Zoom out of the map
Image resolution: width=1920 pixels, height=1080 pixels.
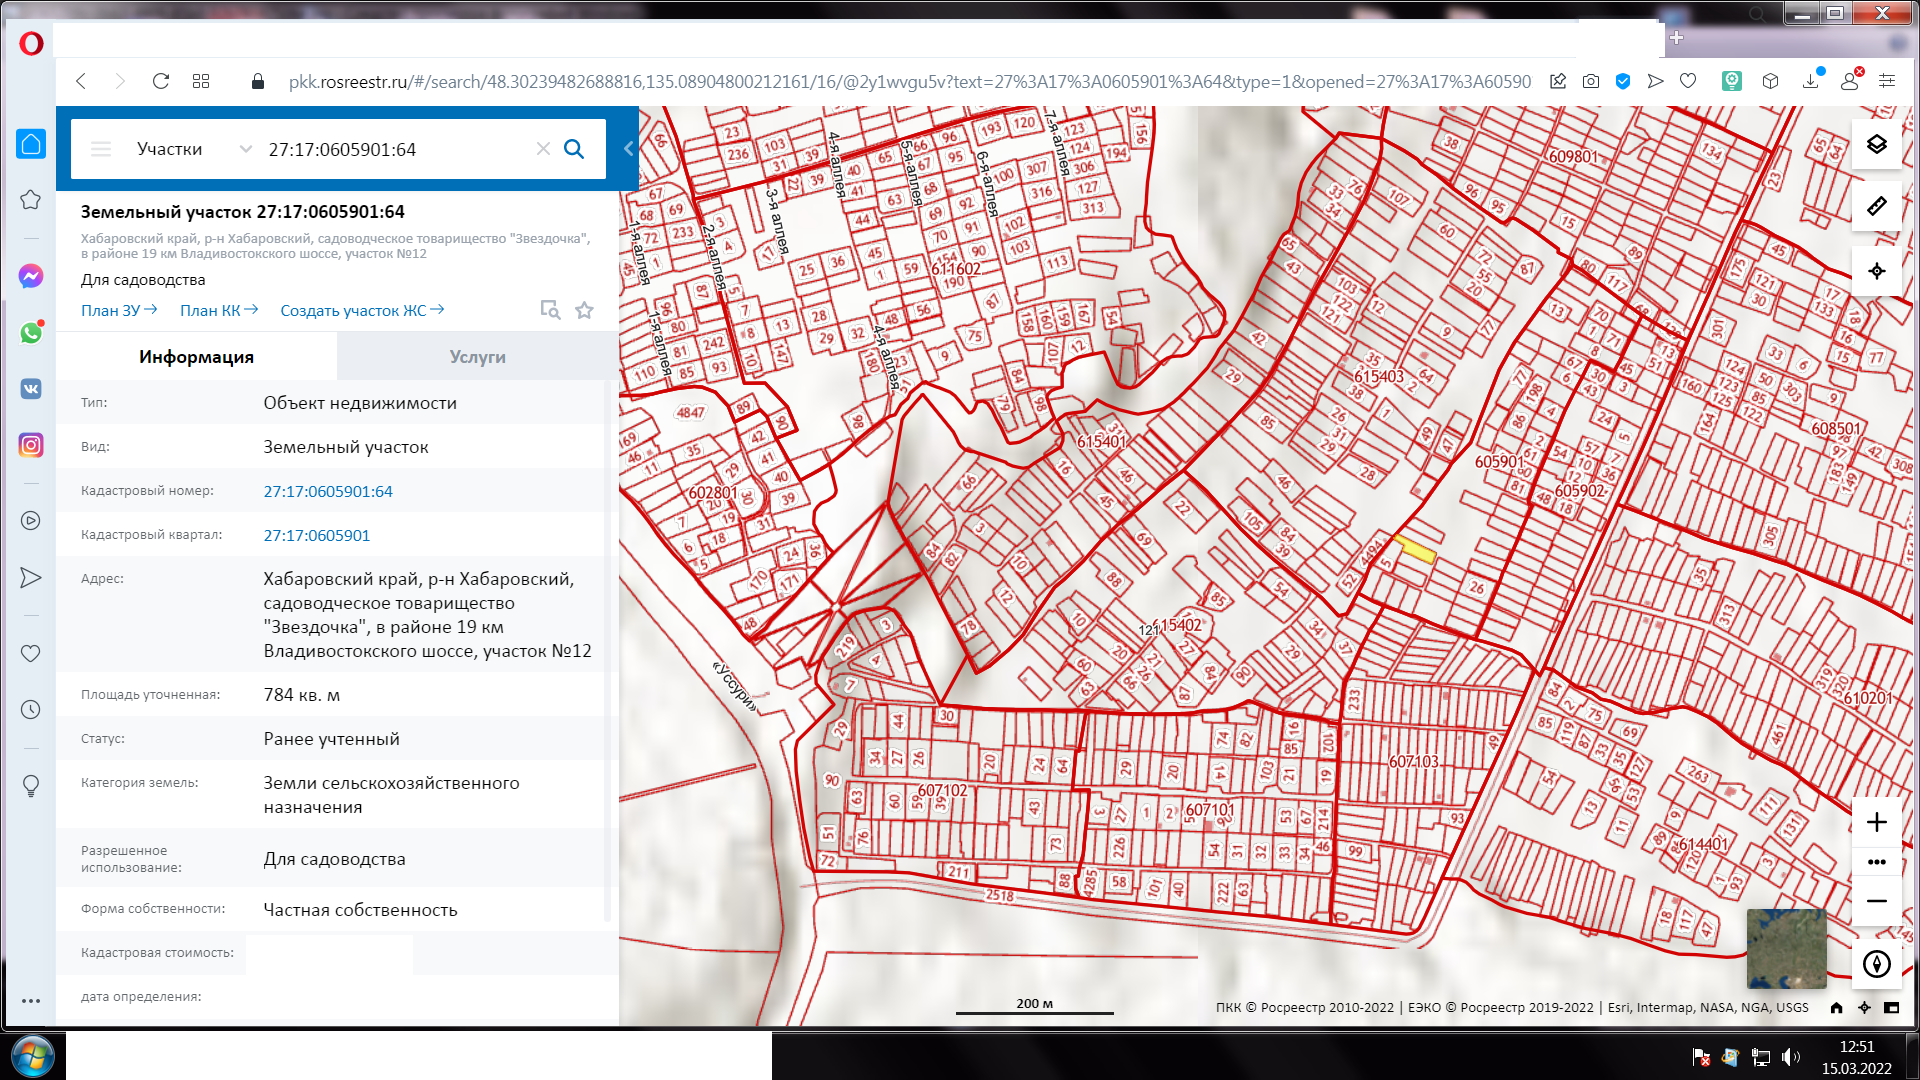(x=1876, y=901)
